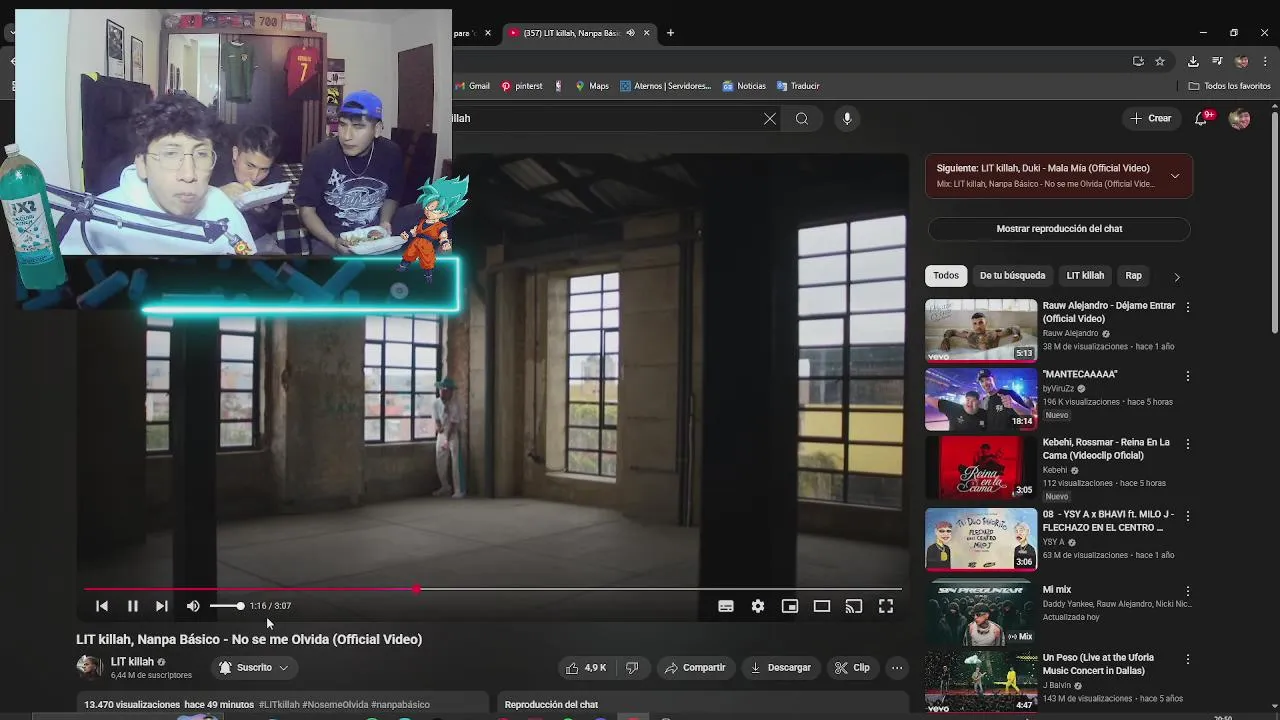Open the LIT killah channel name link

point(132,662)
